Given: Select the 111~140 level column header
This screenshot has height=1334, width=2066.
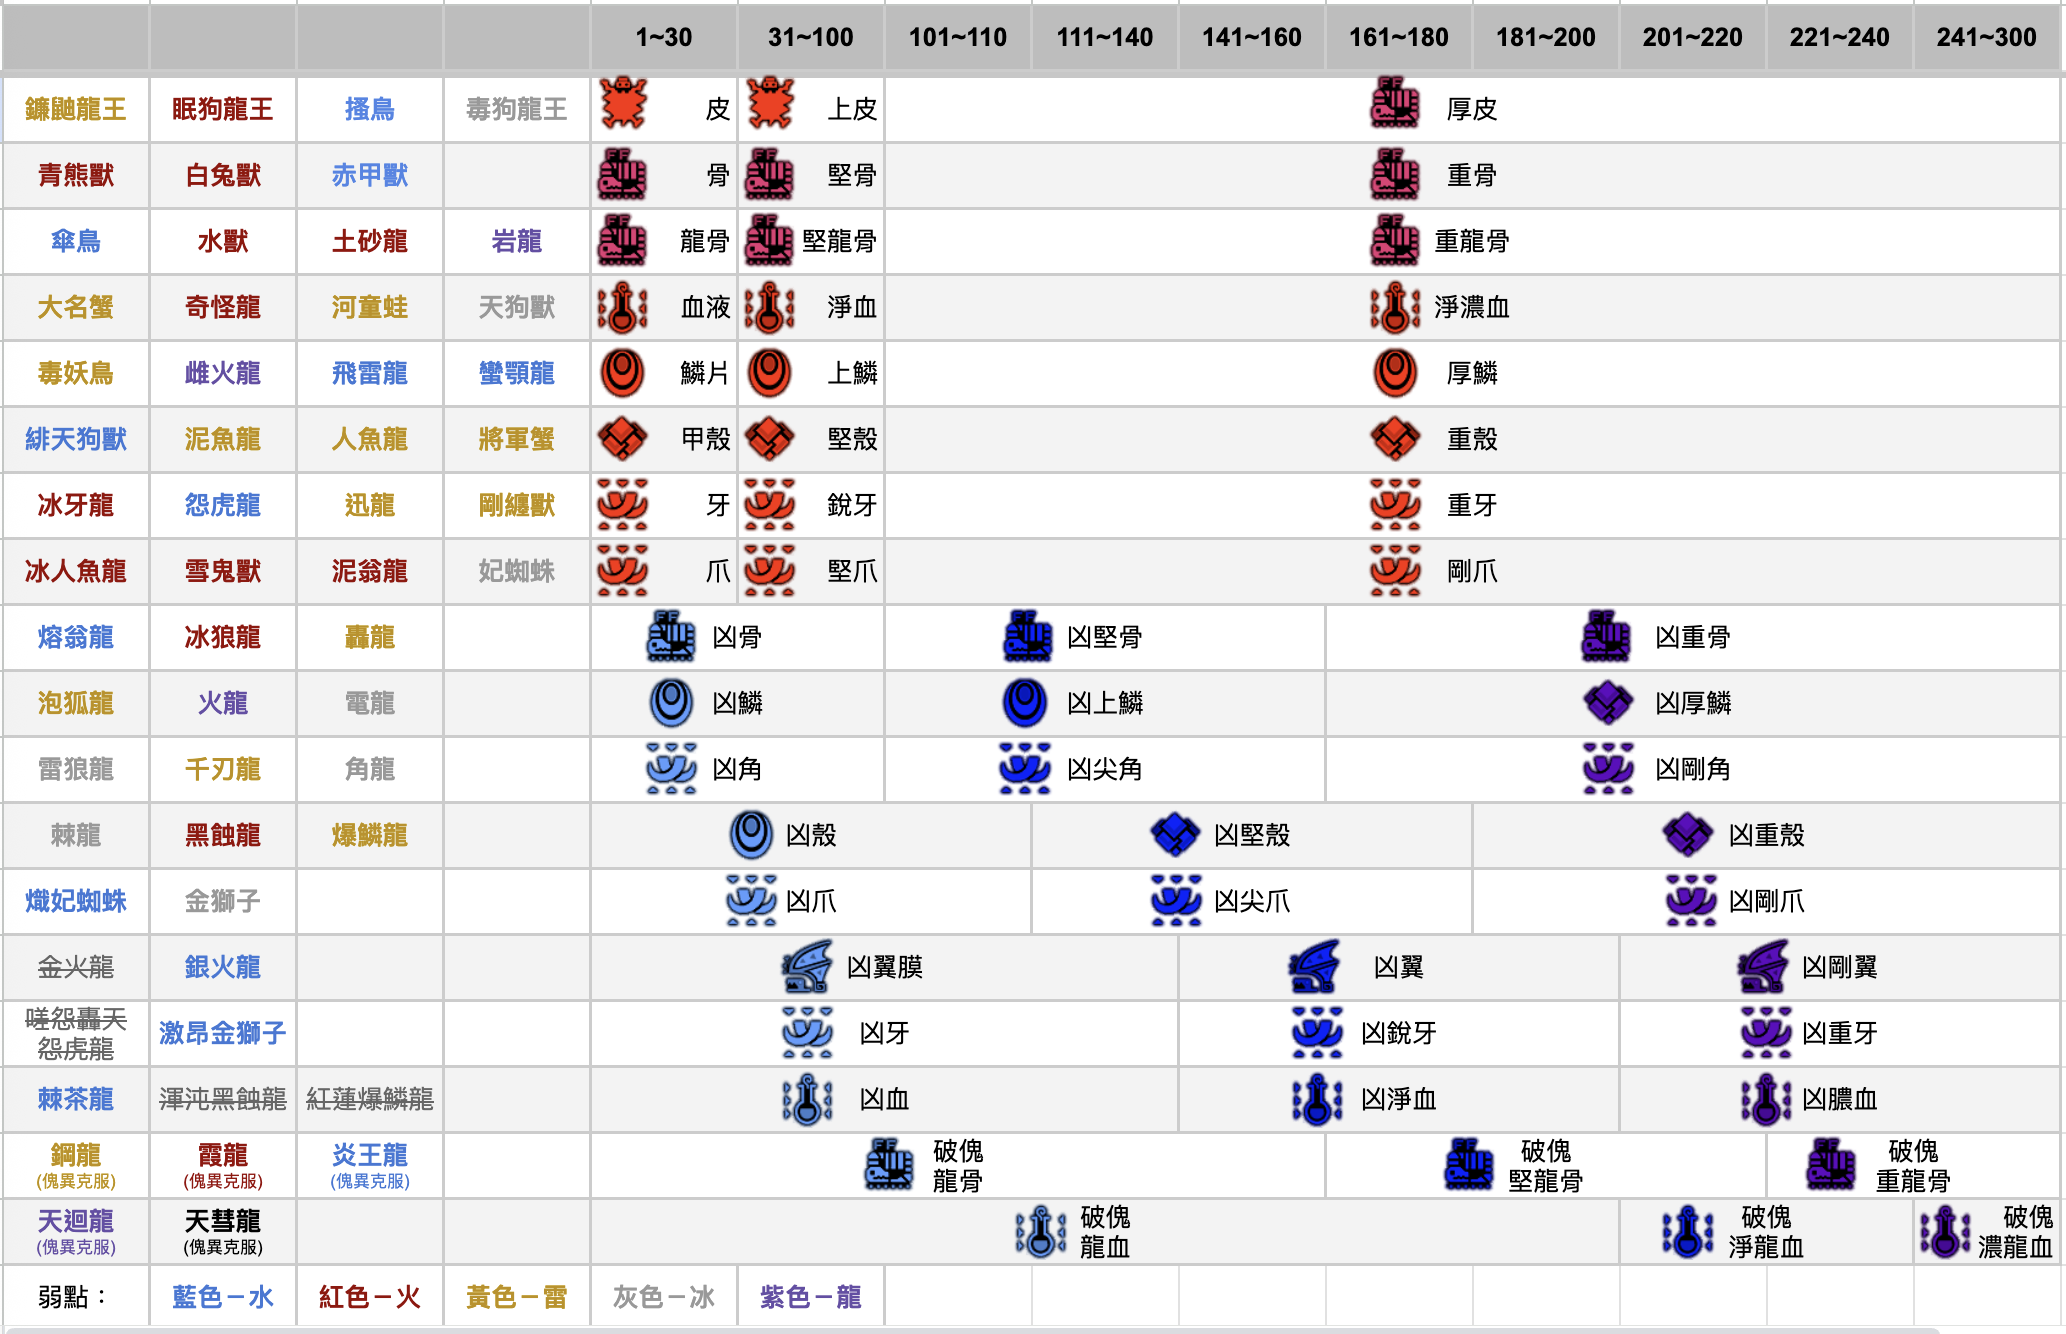Looking at the screenshot, I should tap(1105, 38).
